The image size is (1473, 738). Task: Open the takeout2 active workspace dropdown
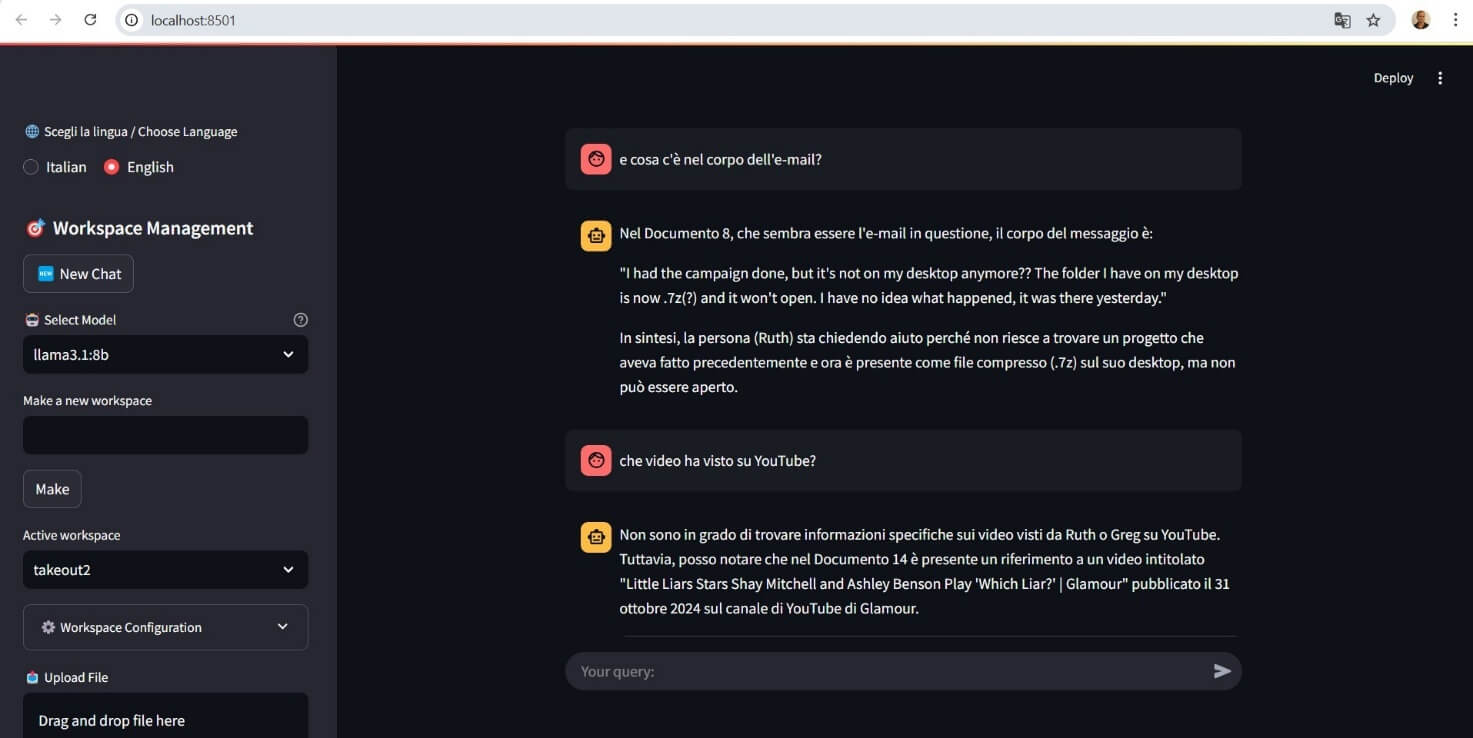(165, 570)
